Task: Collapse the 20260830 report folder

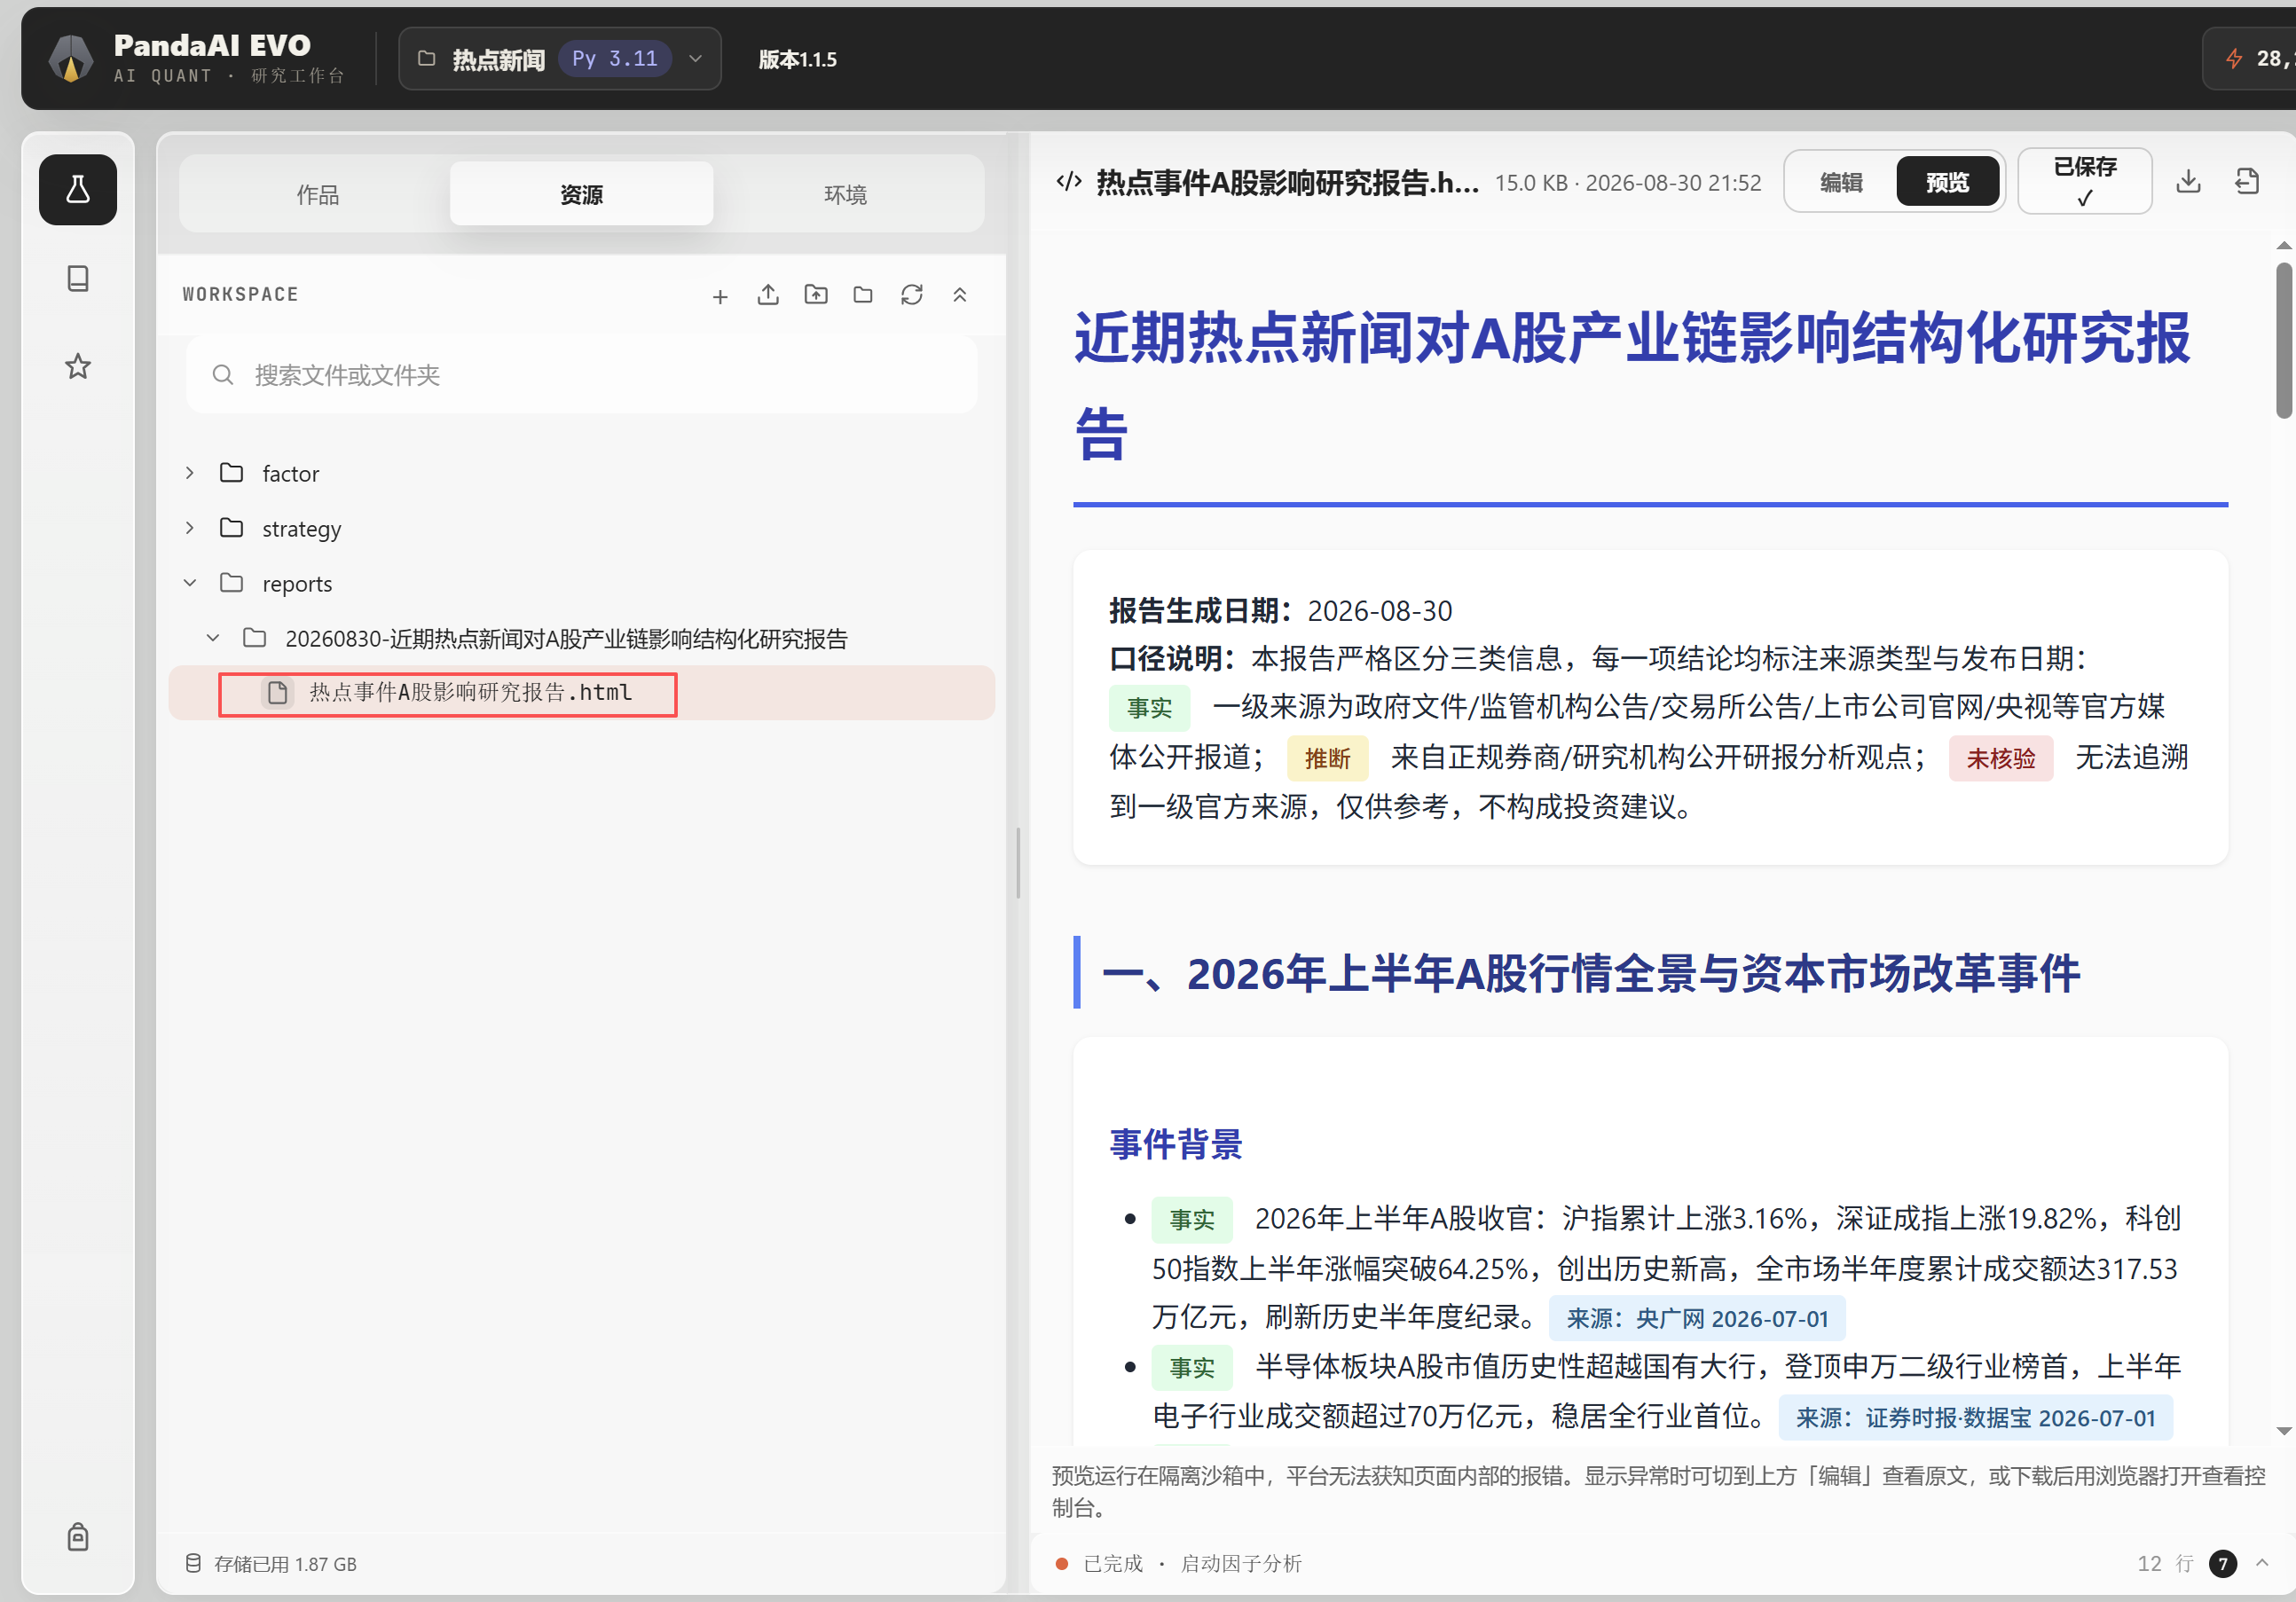Action: (213, 638)
